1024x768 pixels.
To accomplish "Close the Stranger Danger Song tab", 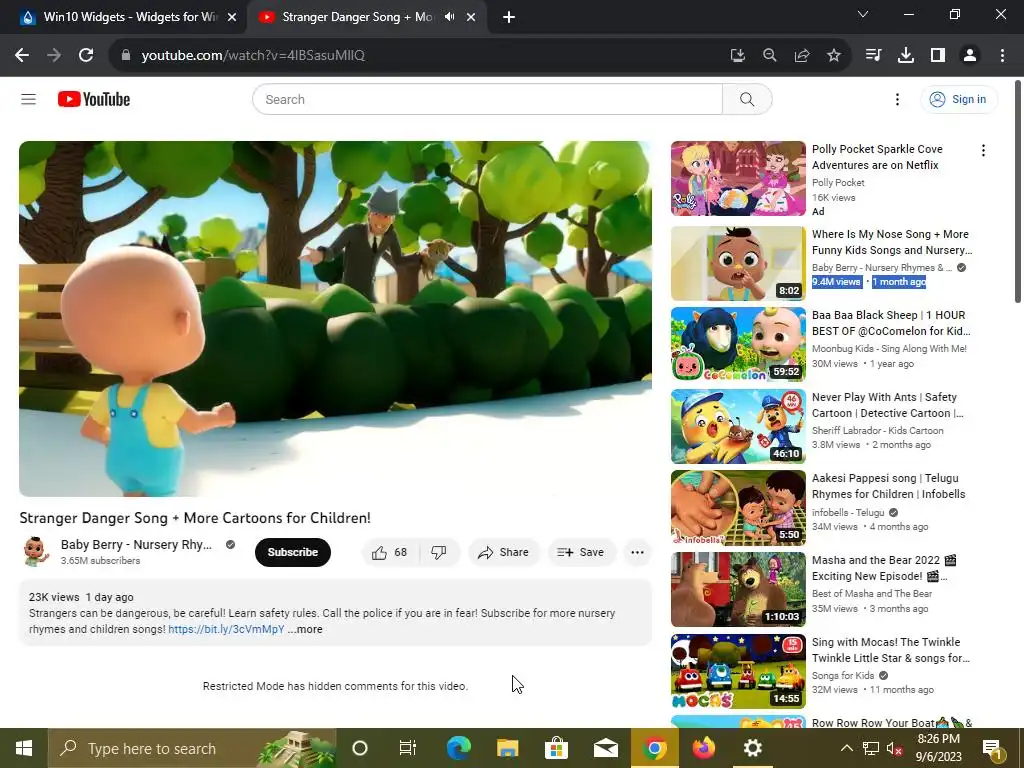I will click(471, 18).
